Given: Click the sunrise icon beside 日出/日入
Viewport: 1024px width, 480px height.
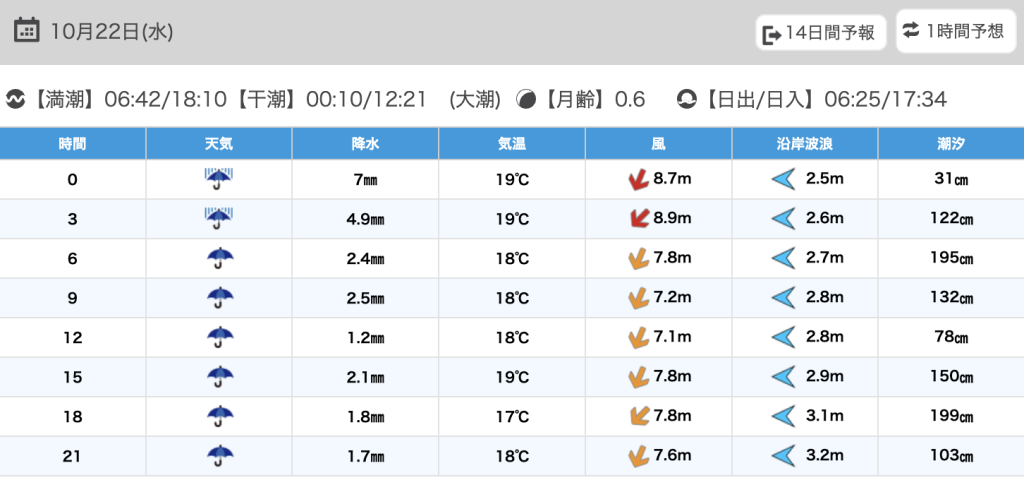Looking at the screenshot, I should click(687, 99).
